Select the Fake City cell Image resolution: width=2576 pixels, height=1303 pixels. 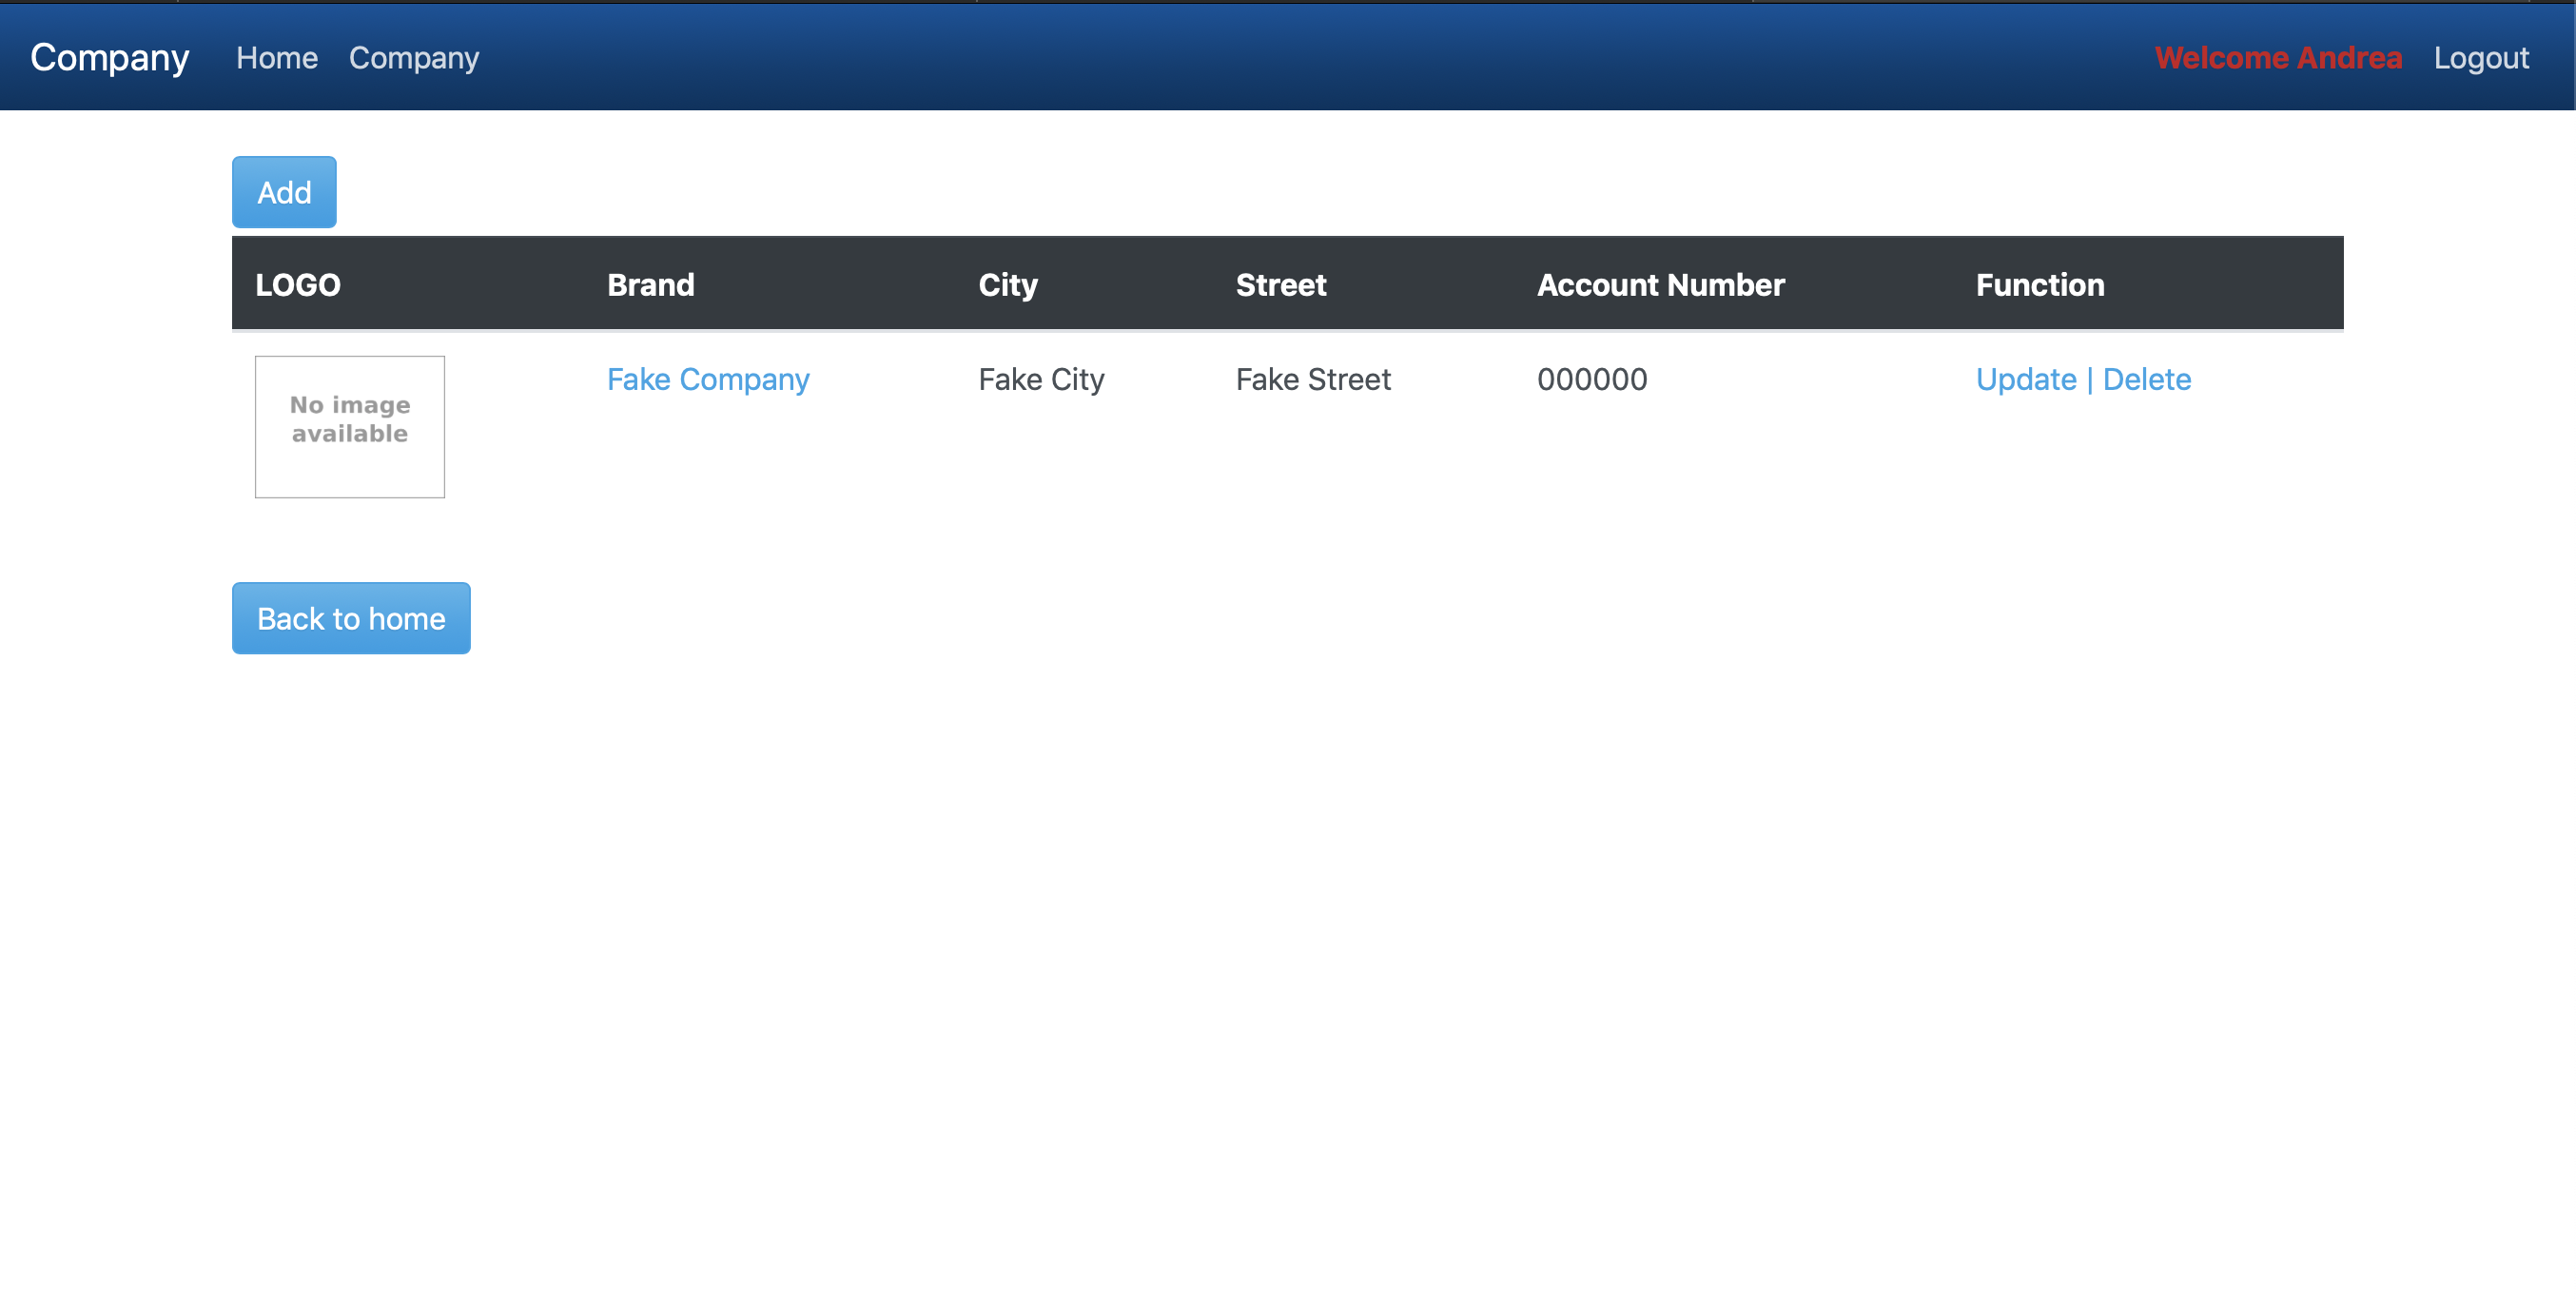[1041, 379]
